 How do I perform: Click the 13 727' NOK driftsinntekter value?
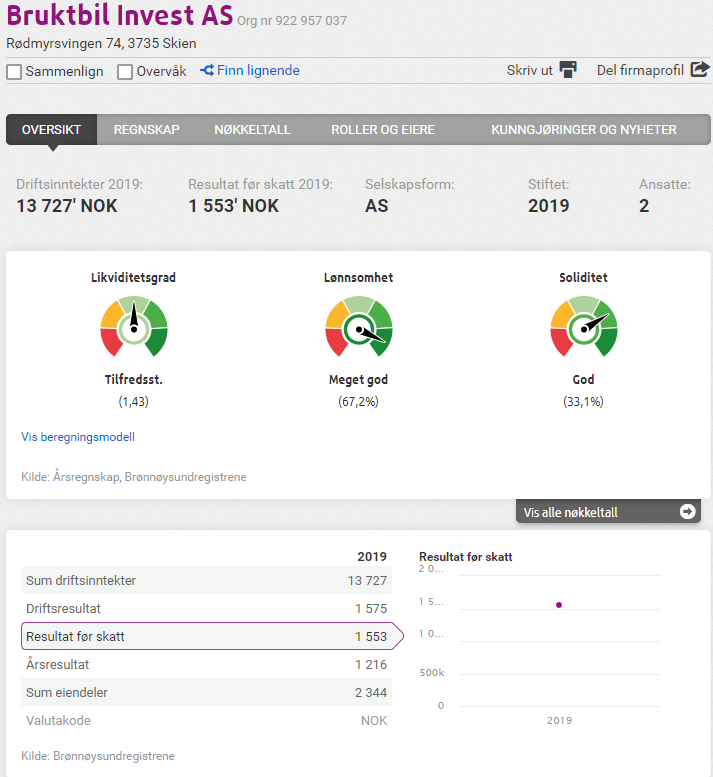pos(67,206)
